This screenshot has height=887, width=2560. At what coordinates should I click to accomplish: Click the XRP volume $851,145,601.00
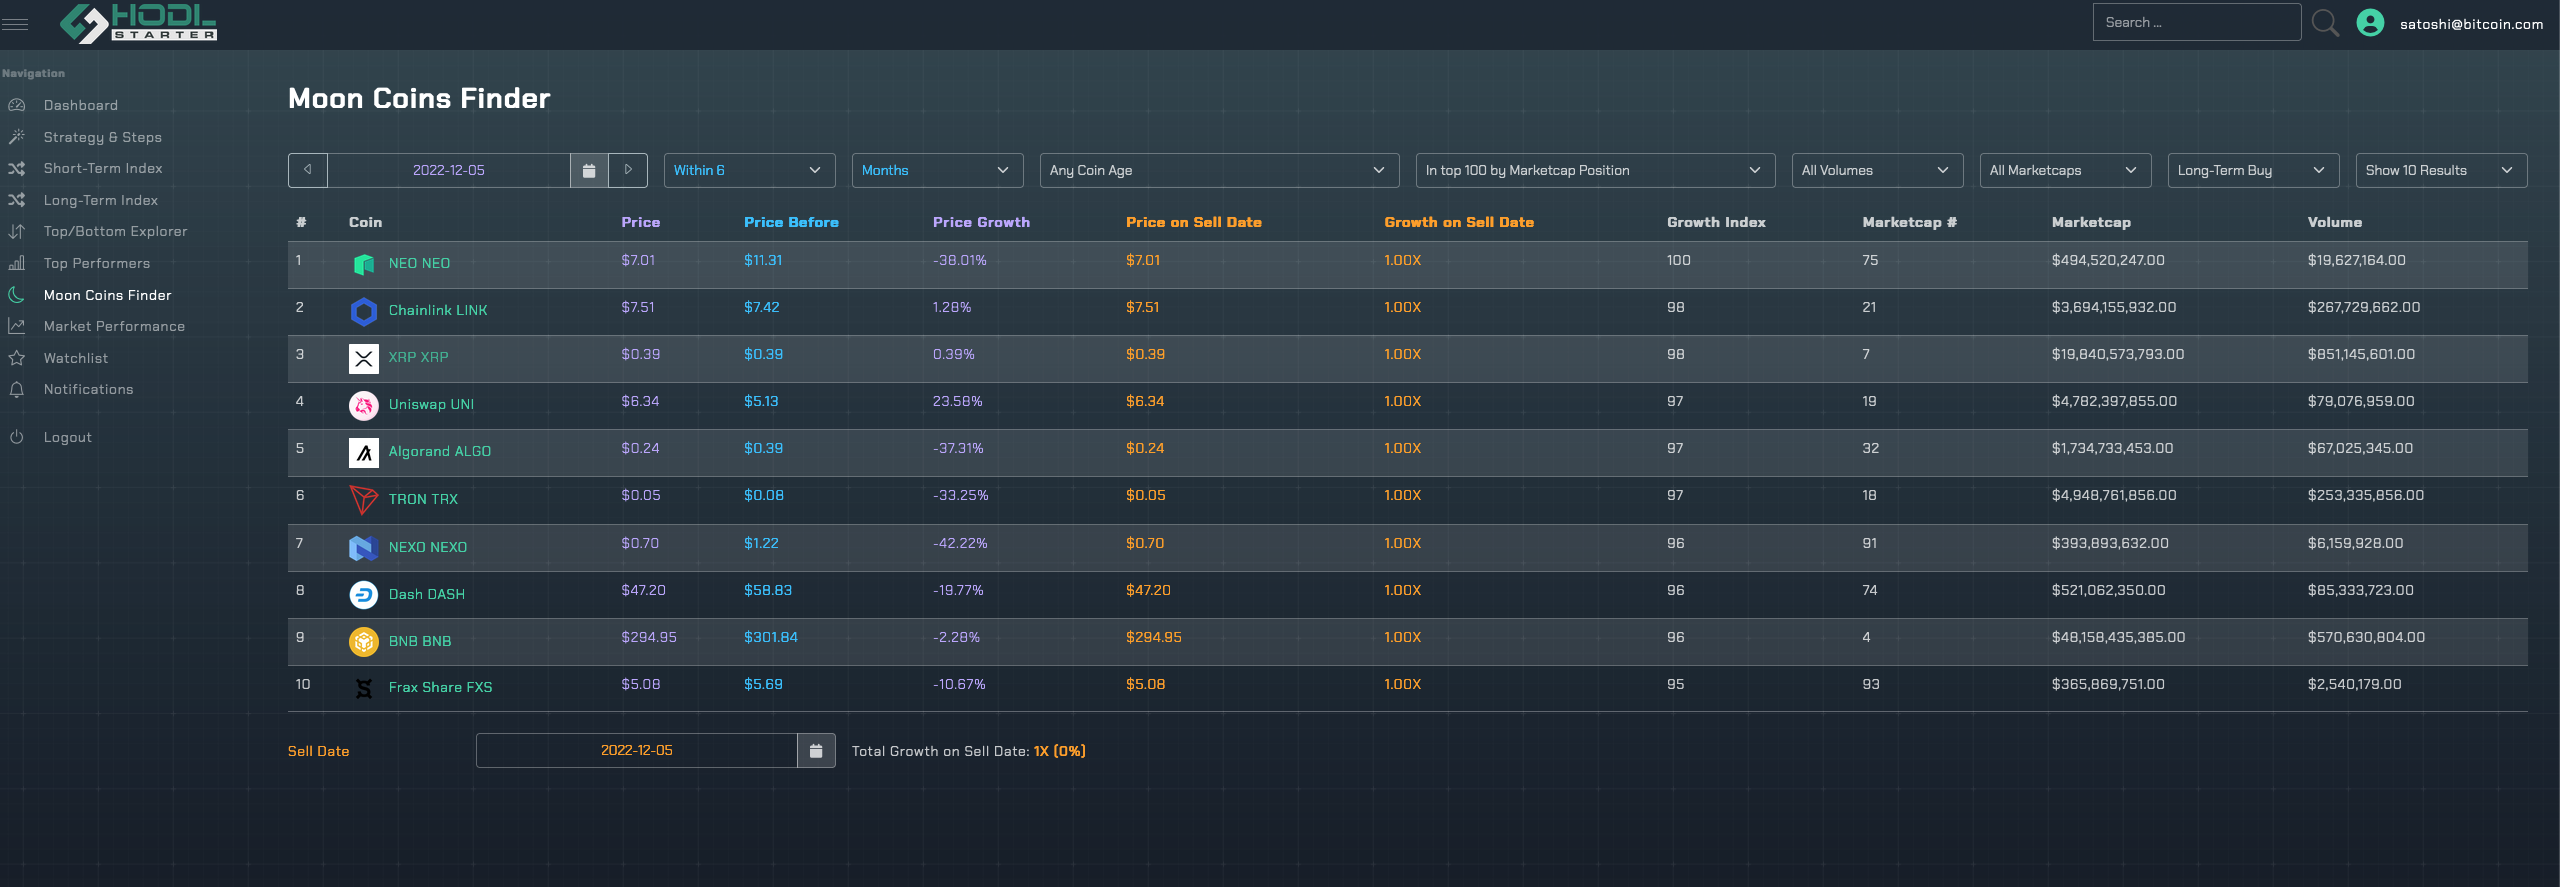2361,354
